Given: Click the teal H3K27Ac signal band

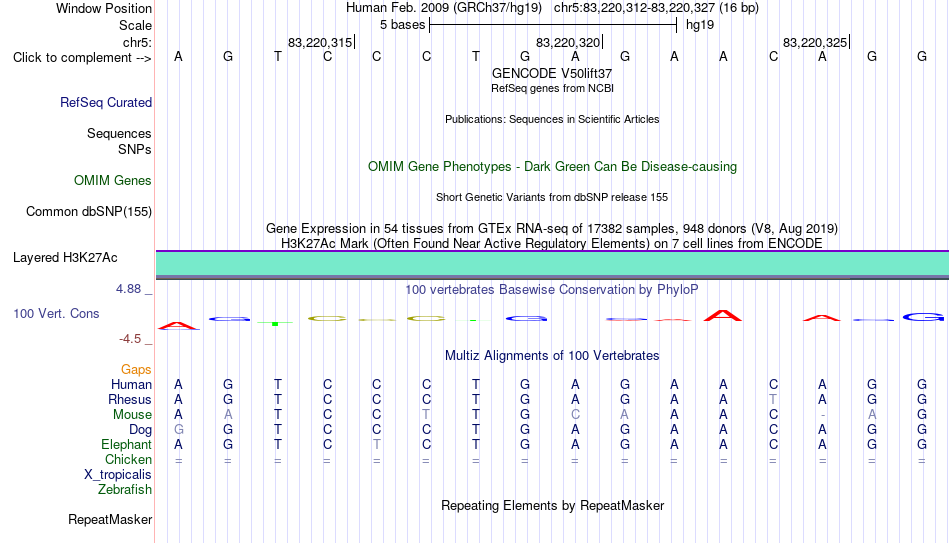Looking at the screenshot, I should 552,264.
